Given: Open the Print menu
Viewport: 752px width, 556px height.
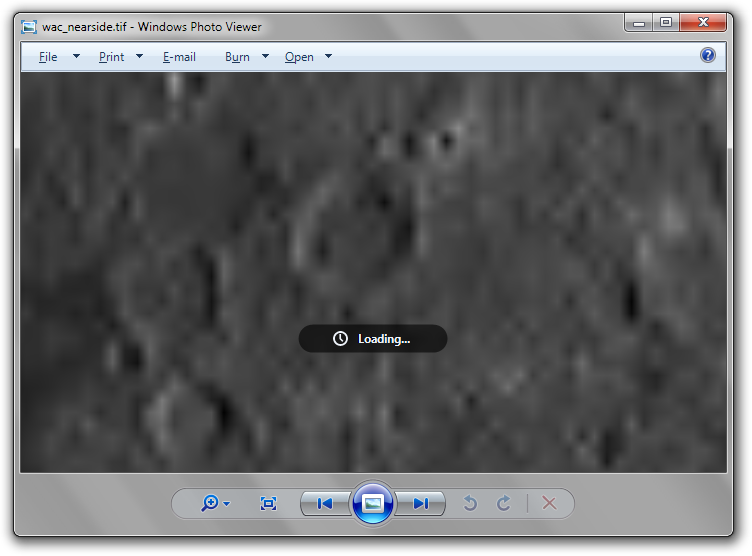Looking at the screenshot, I should tap(111, 57).
